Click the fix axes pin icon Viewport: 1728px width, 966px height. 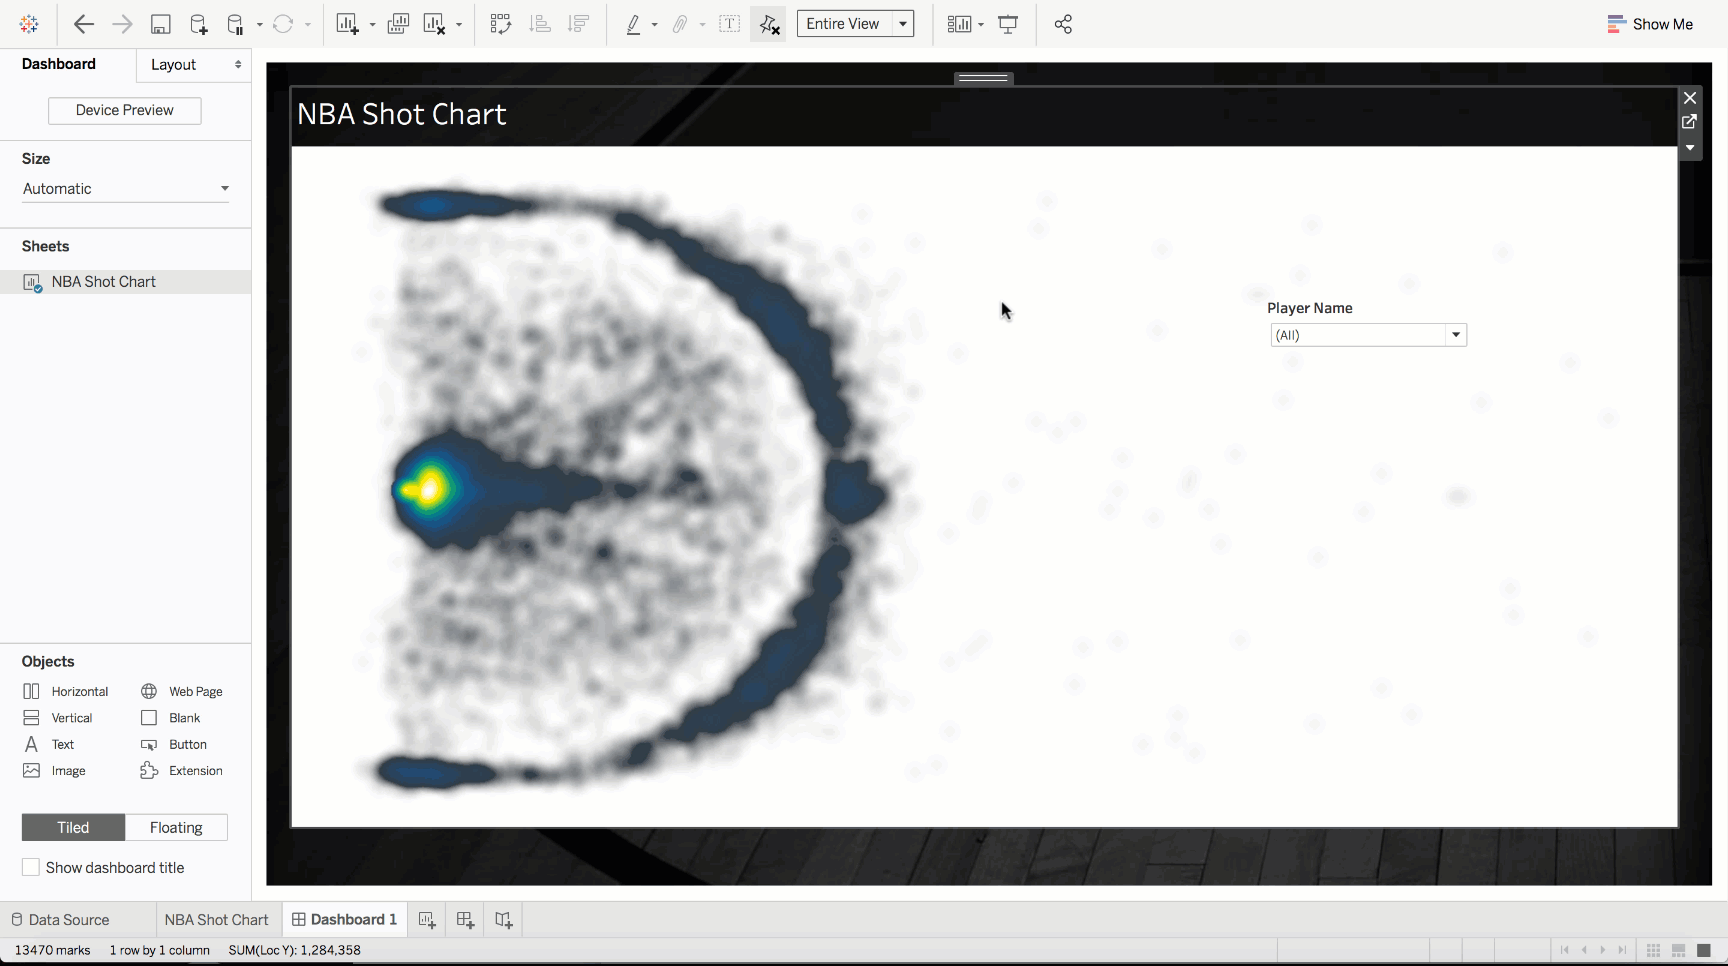pos(768,24)
